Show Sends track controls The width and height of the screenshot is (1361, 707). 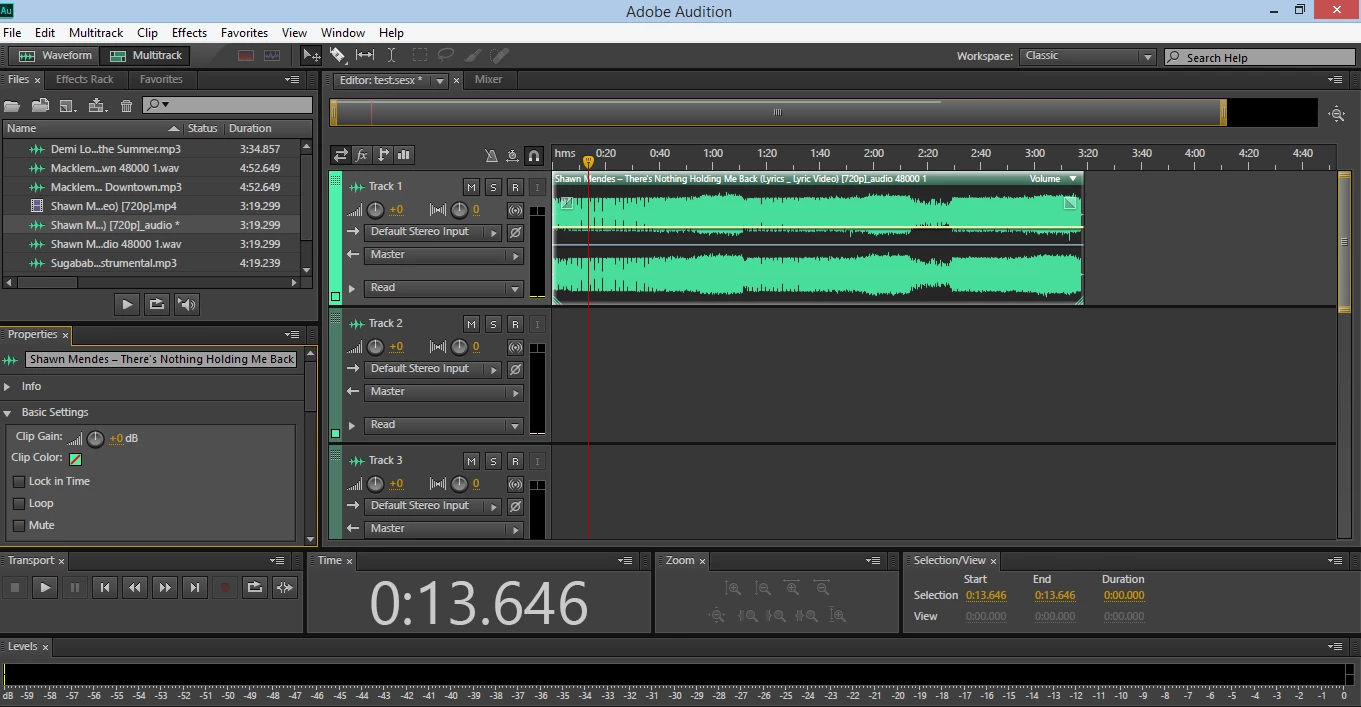[x=383, y=155]
